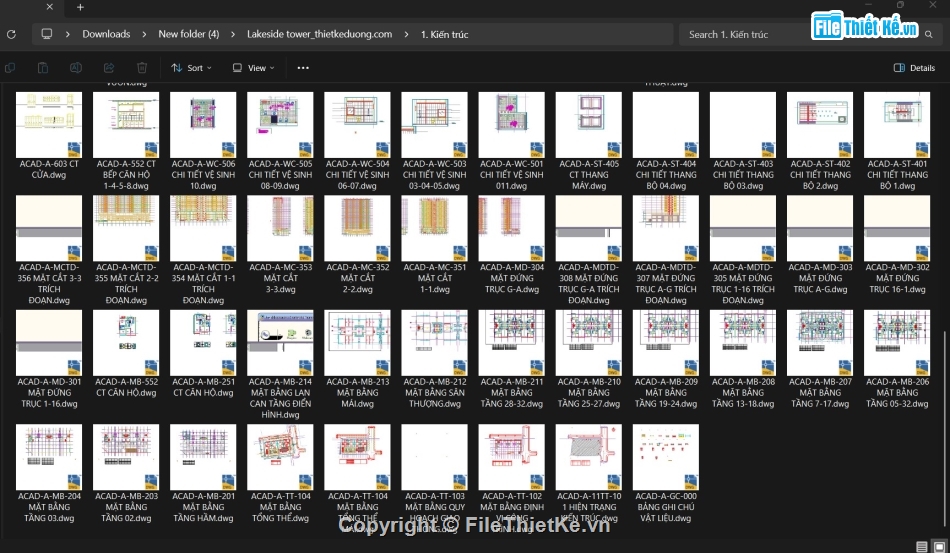Click the Rename icon in toolbar
This screenshot has height=553, width=950.
[76, 68]
